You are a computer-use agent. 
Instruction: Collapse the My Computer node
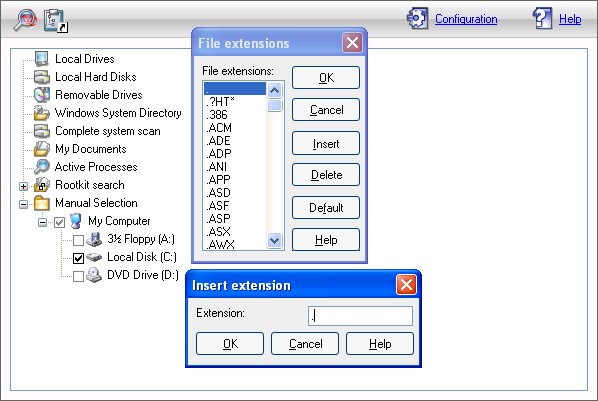coord(42,222)
